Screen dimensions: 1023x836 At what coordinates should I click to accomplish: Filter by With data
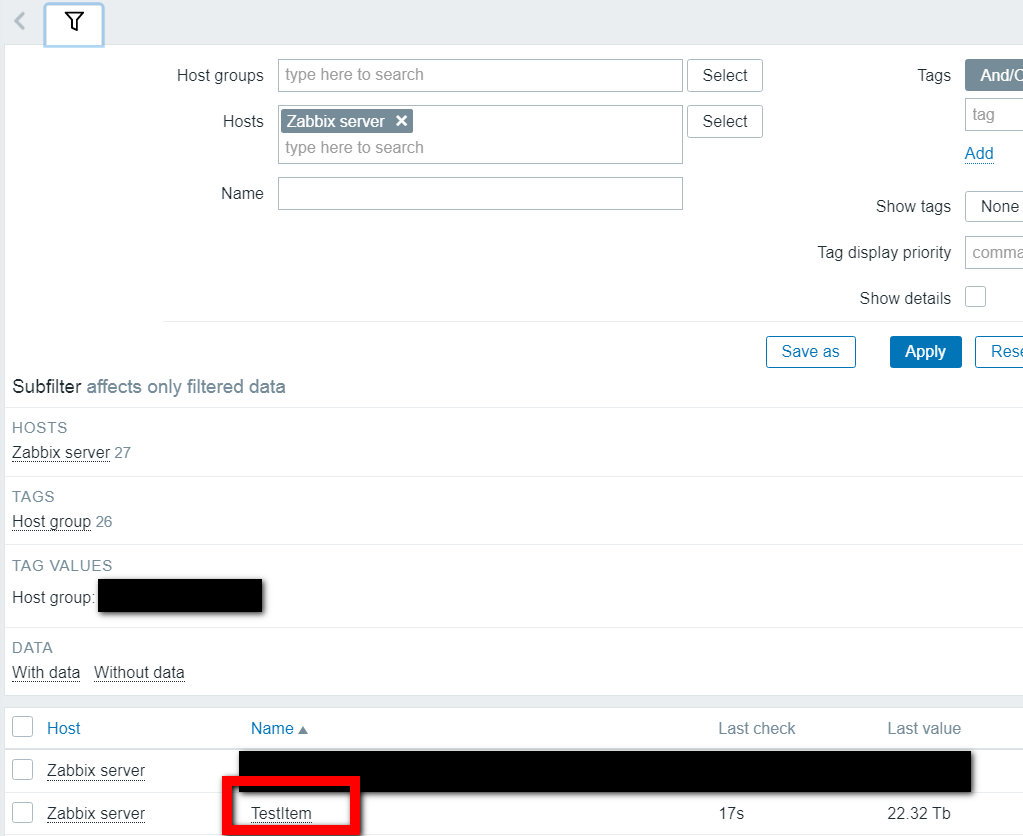click(46, 672)
